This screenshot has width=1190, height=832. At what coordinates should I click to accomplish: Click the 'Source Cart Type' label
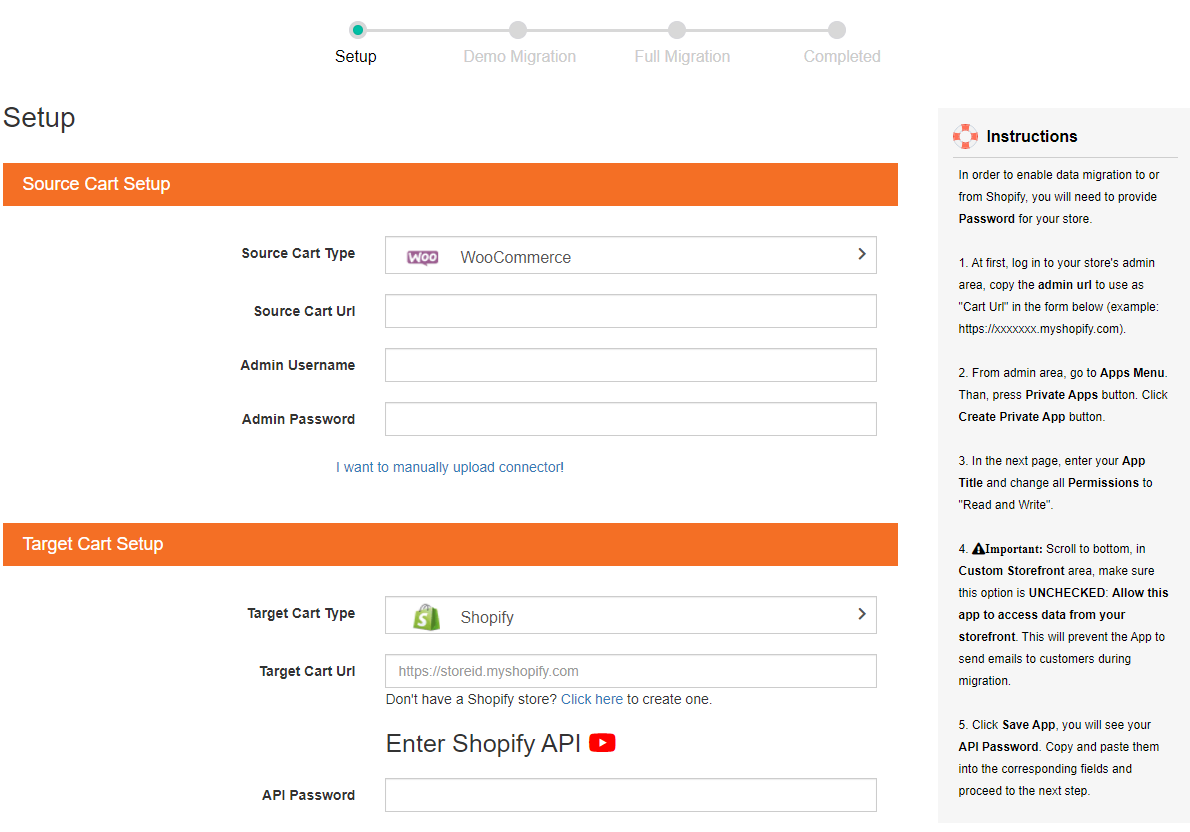(298, 254)
